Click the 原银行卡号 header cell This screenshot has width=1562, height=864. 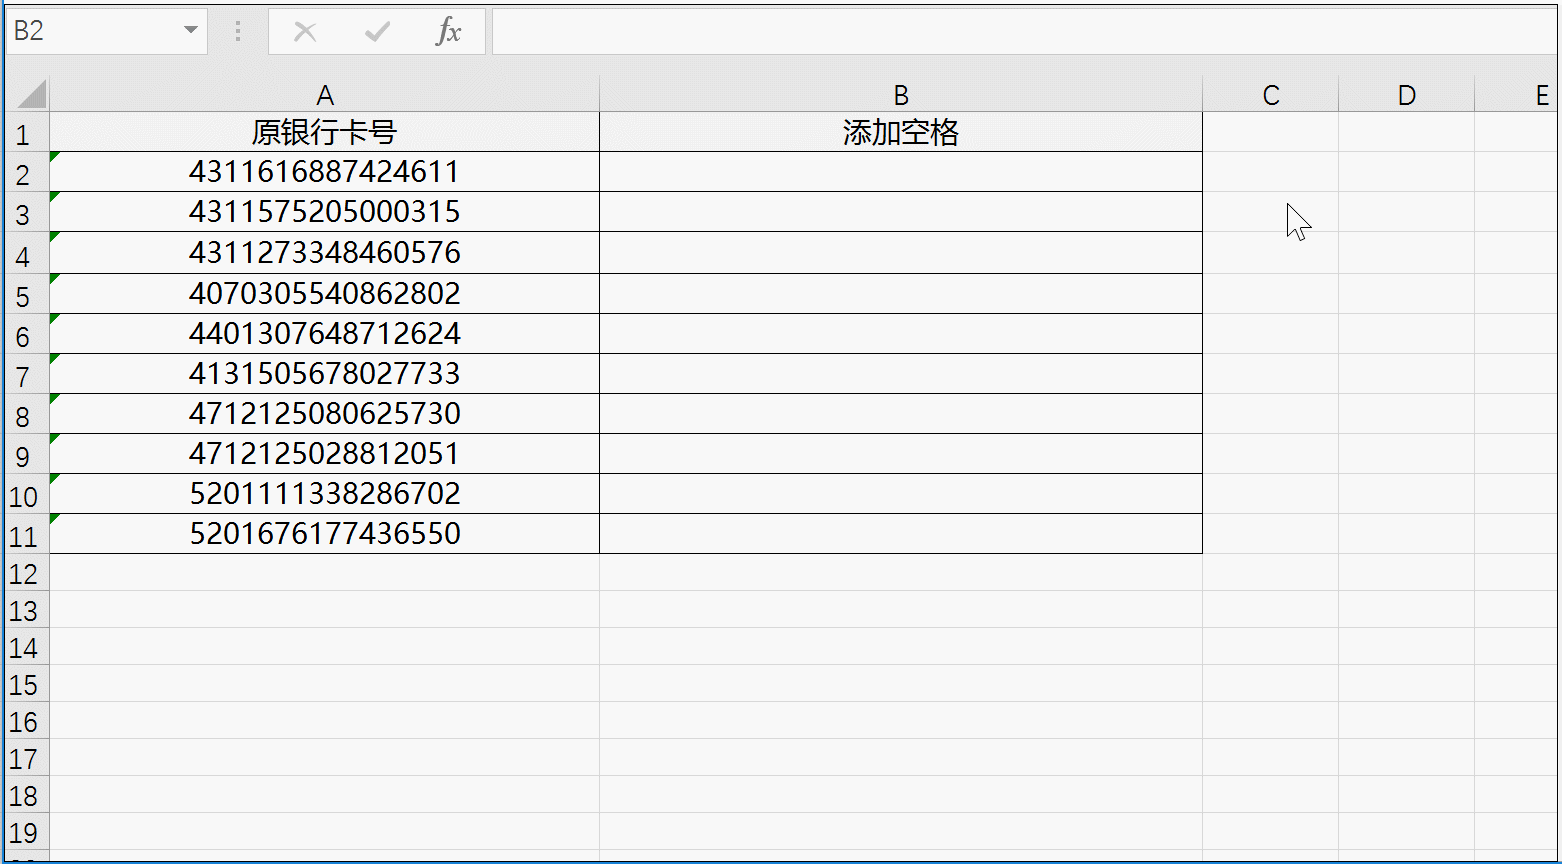[x=324, y=133]
